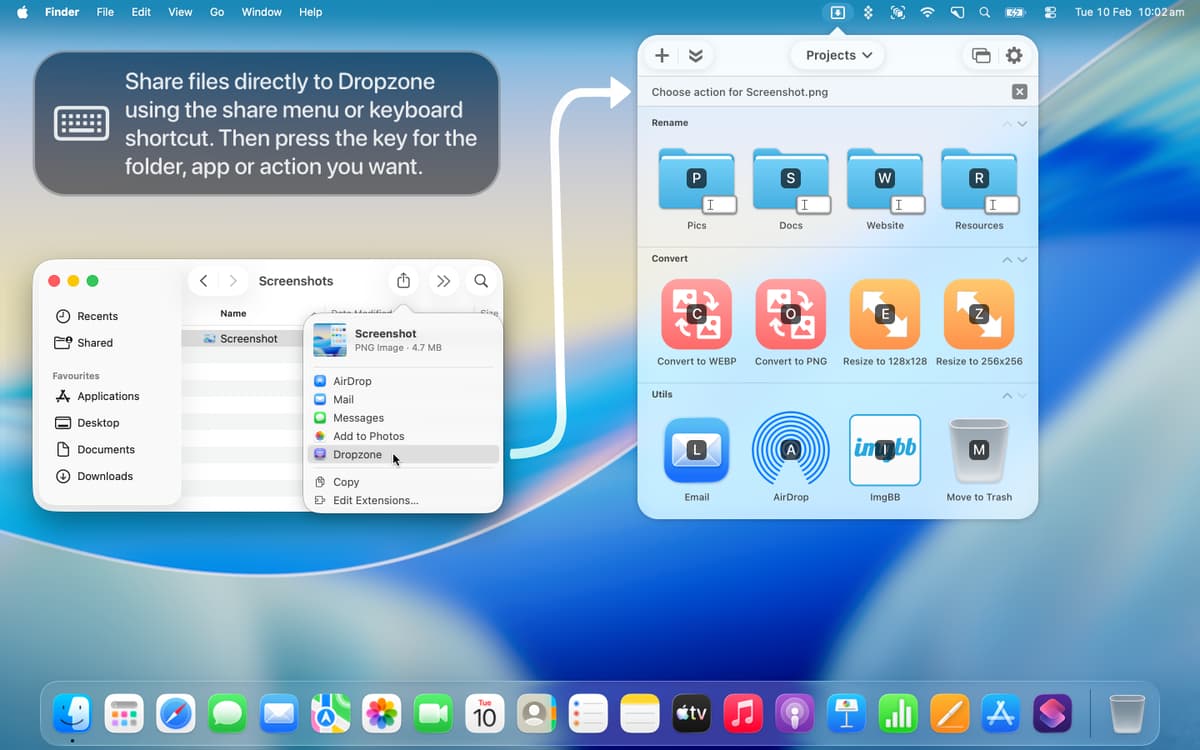Click Edit Extensions… in share menu
1200x750 pixels.
tap(375, 500)
